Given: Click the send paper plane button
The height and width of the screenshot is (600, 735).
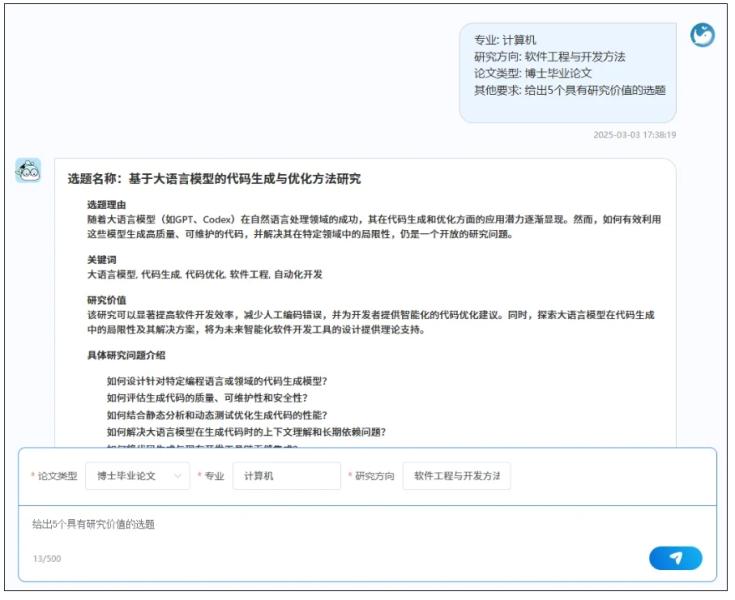Looking at the screenshot, I should pos(675,558).
